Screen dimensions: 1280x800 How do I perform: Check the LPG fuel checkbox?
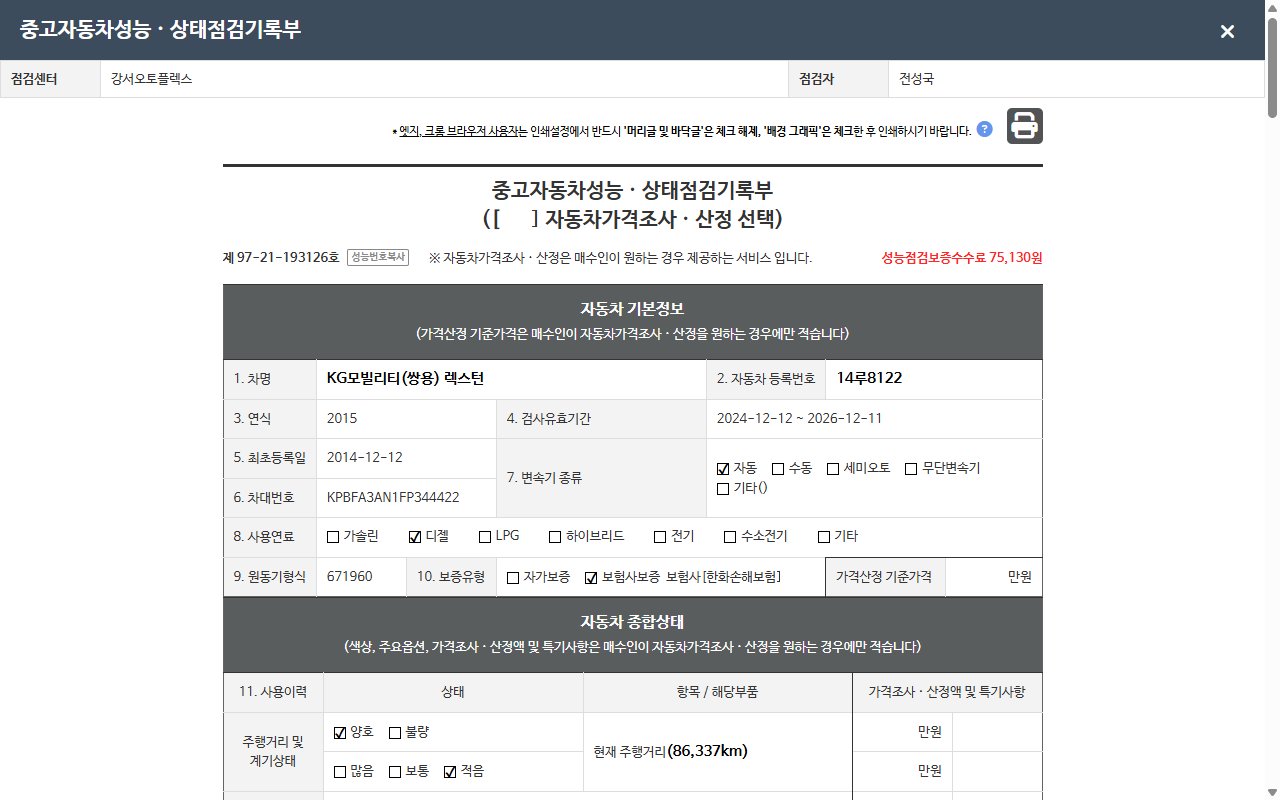pos(485,537)
